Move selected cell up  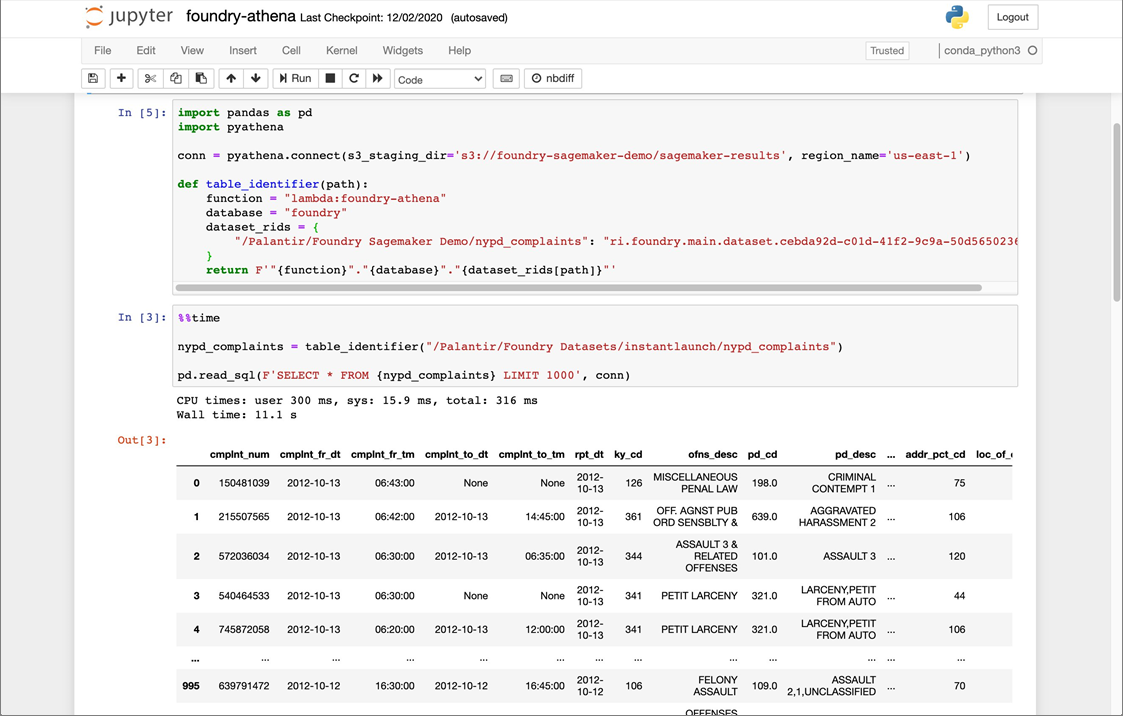pyautogui.click(x=231, y=78)
